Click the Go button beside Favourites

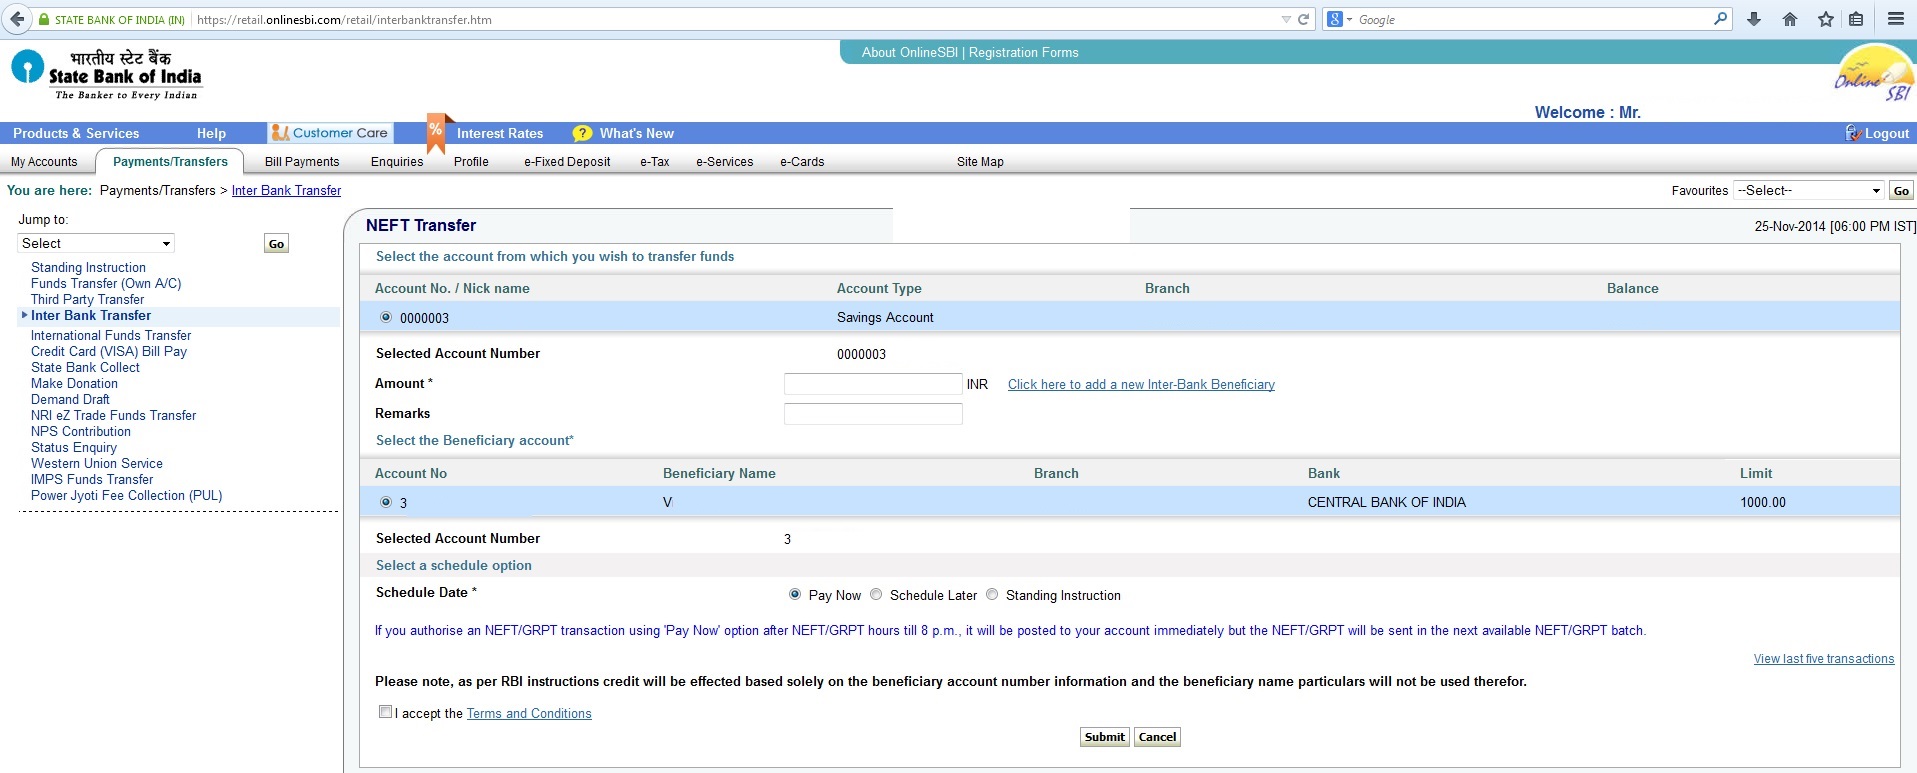[1901, 190]
